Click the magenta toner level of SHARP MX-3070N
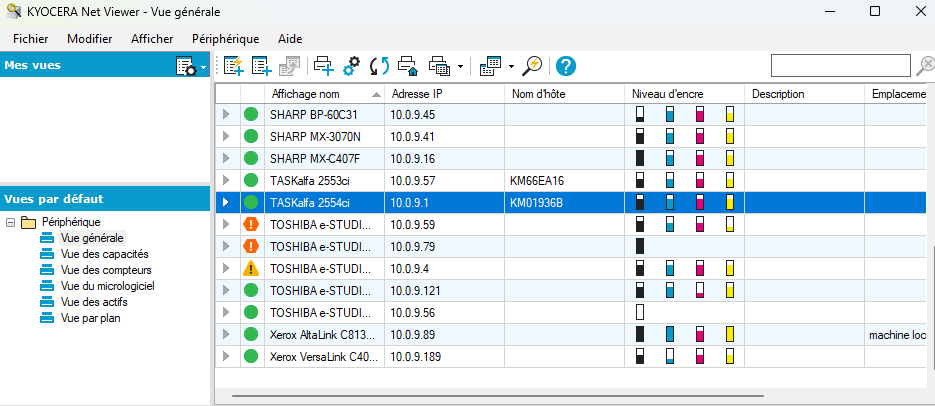This screenshot has width=935, height=406. pos(700,136)
